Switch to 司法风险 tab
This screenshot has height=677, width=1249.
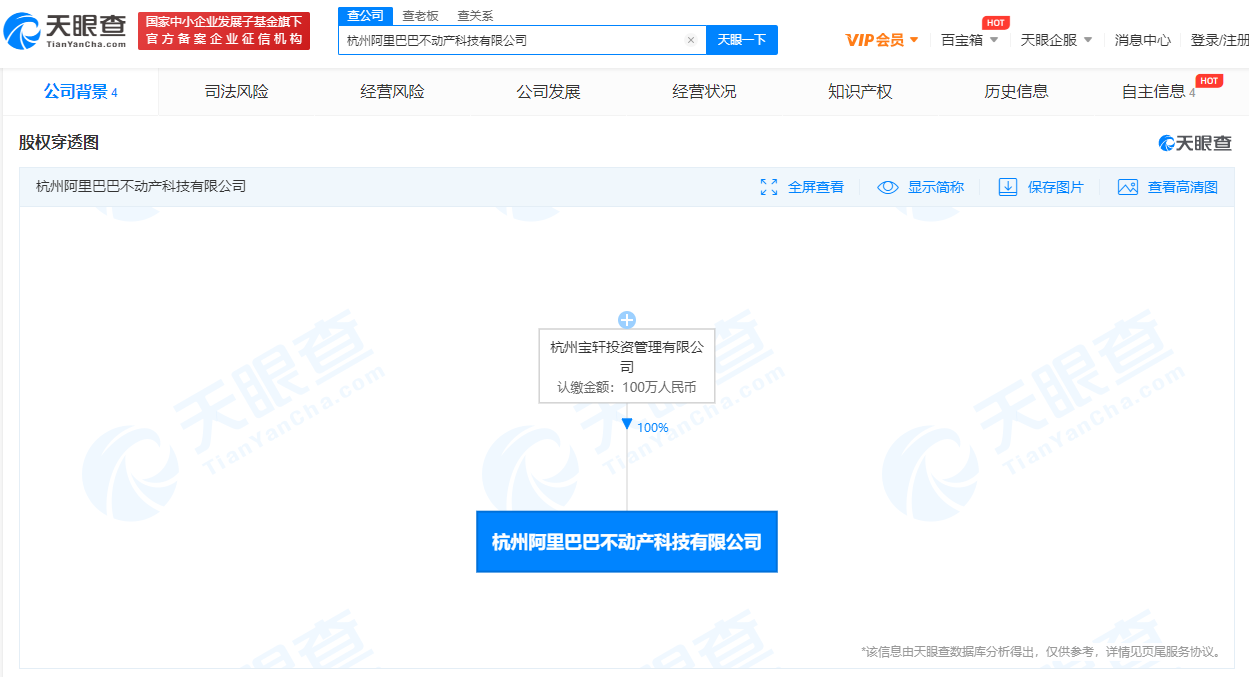pos(237,92)
